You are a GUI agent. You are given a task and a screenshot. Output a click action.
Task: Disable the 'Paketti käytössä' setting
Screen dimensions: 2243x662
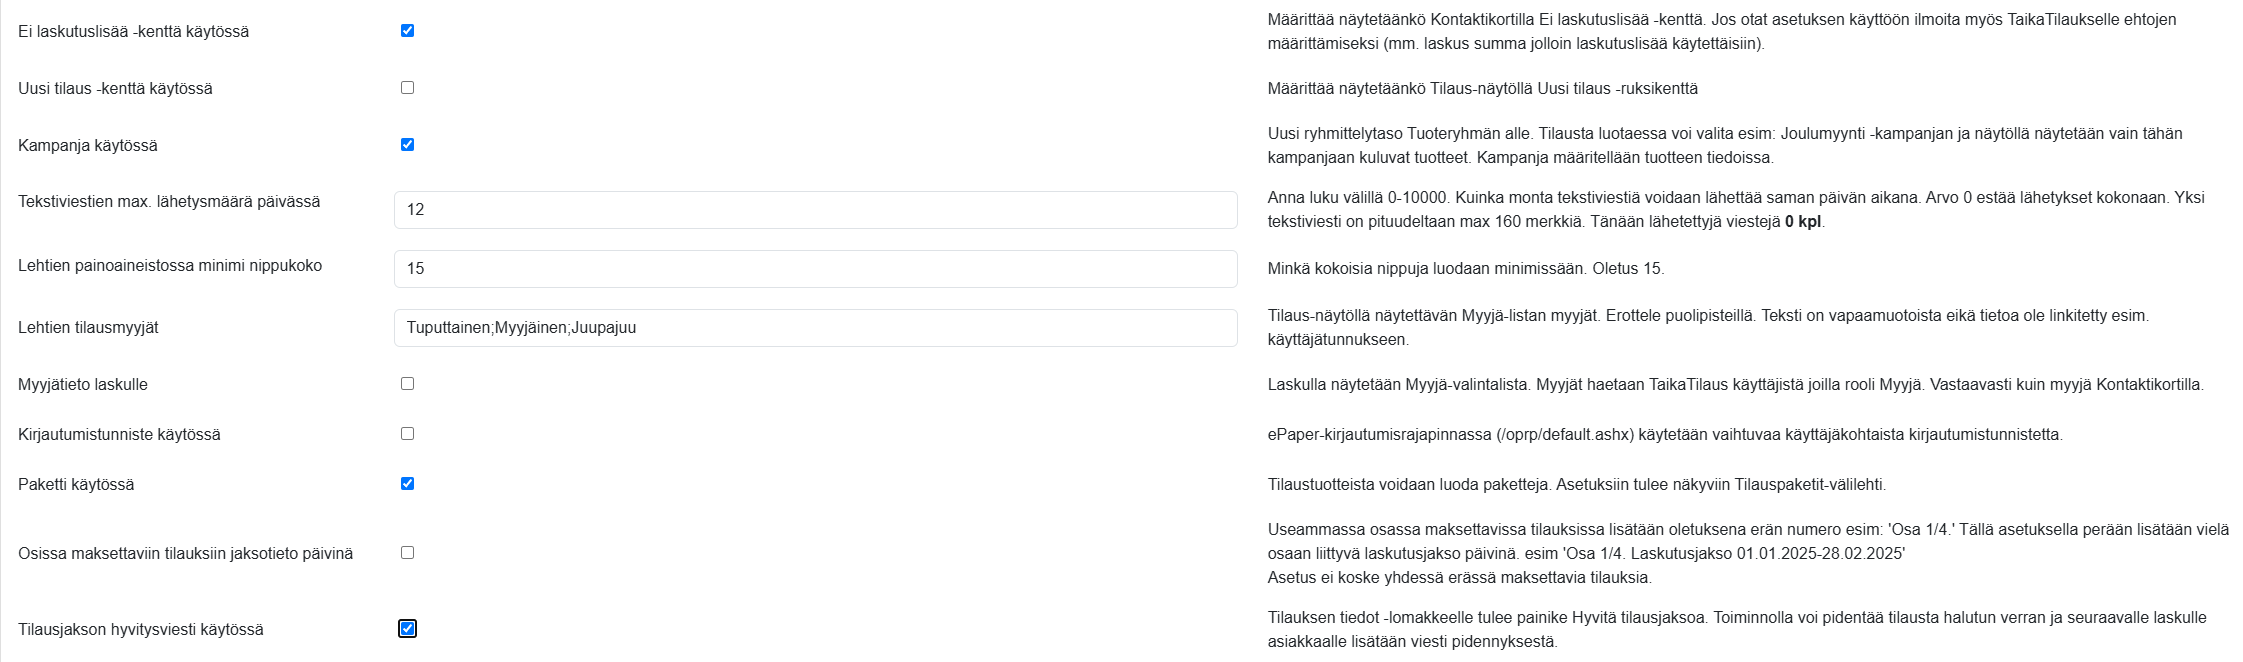406,484
